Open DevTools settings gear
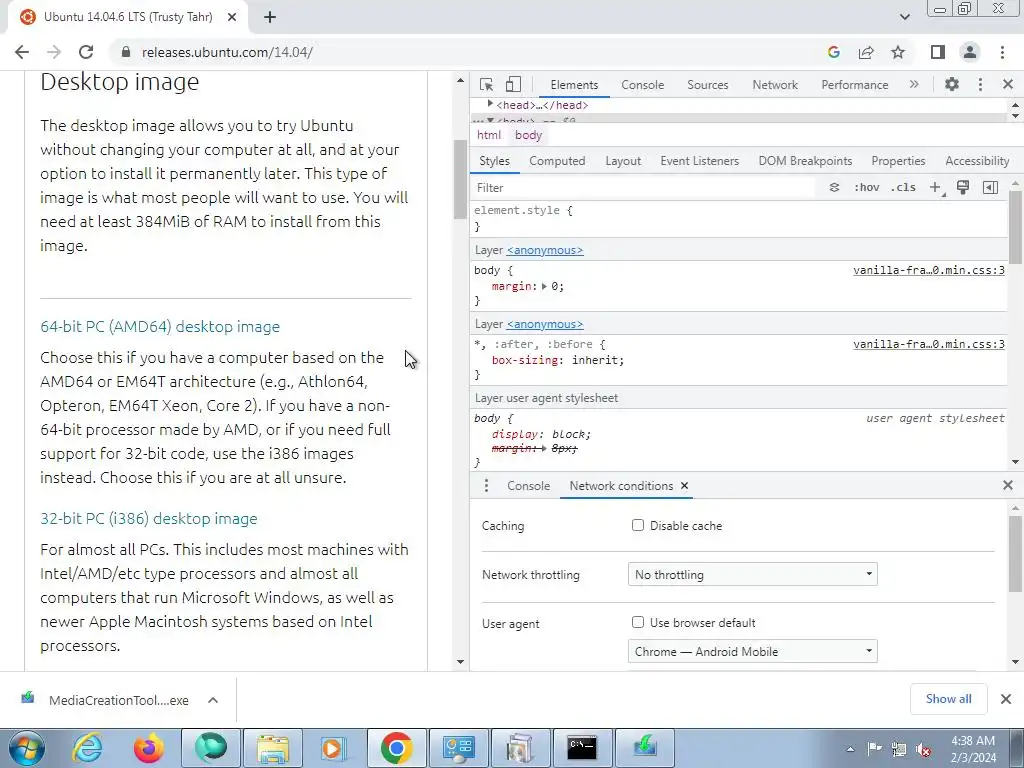 952,84
